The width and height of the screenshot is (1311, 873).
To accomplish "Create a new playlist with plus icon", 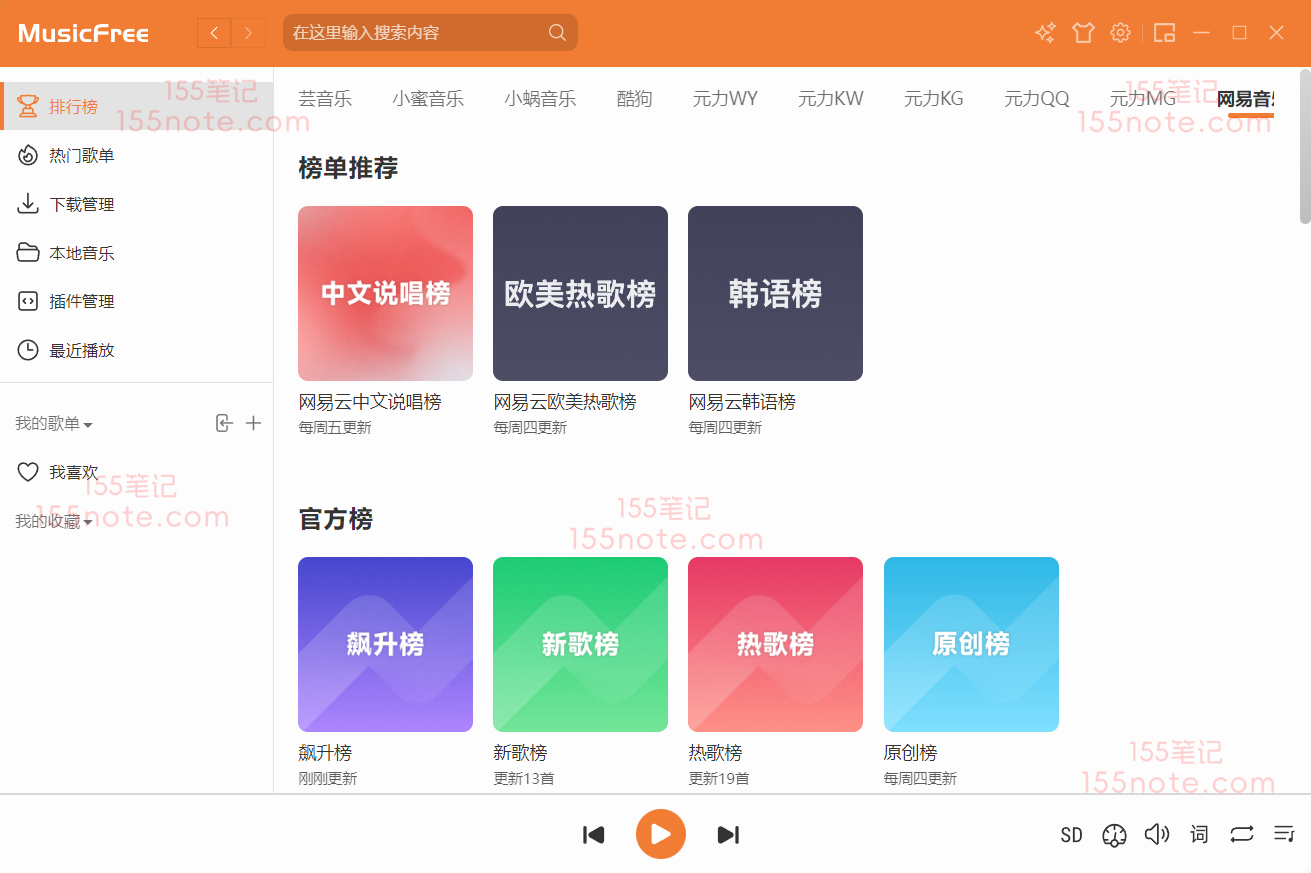I will [x=254, y=423].
